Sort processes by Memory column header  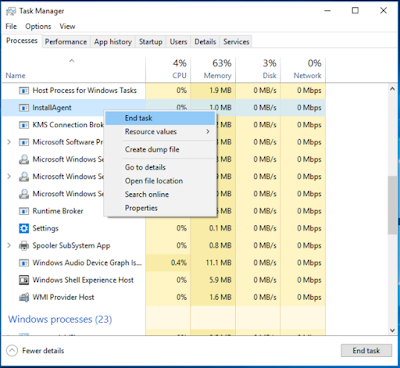[213, 69]
